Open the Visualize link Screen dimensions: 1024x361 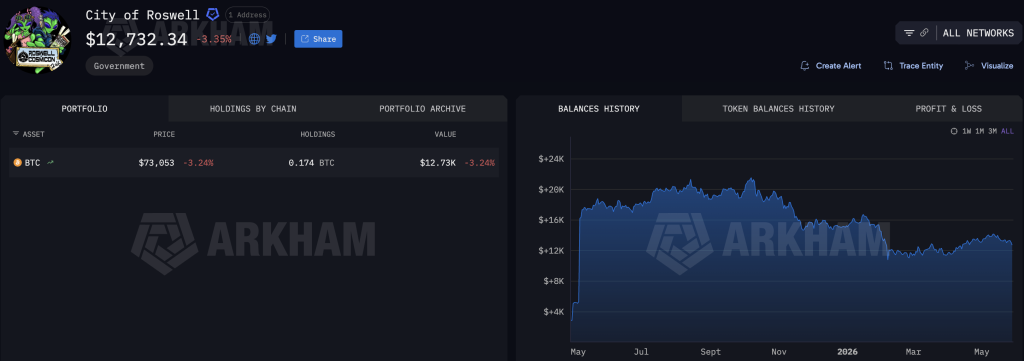click(x=997, y=66)
